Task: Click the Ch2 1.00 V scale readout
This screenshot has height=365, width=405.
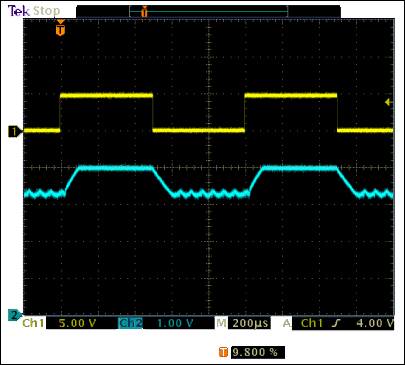Action: coord(175,323)
